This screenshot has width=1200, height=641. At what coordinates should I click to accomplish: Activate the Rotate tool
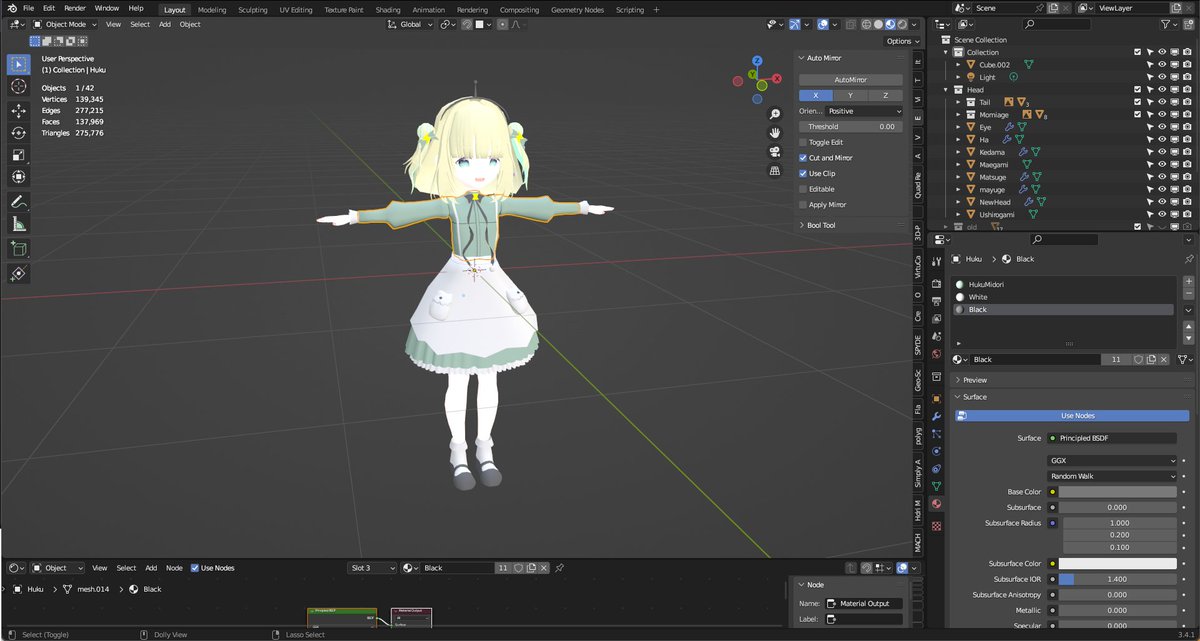pyautogui.click(x=18, y=133)
